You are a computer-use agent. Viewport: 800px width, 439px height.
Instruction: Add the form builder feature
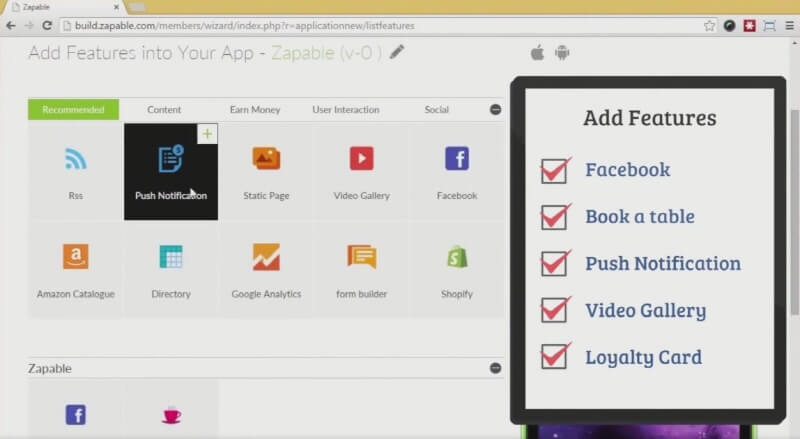click(362, 270)
